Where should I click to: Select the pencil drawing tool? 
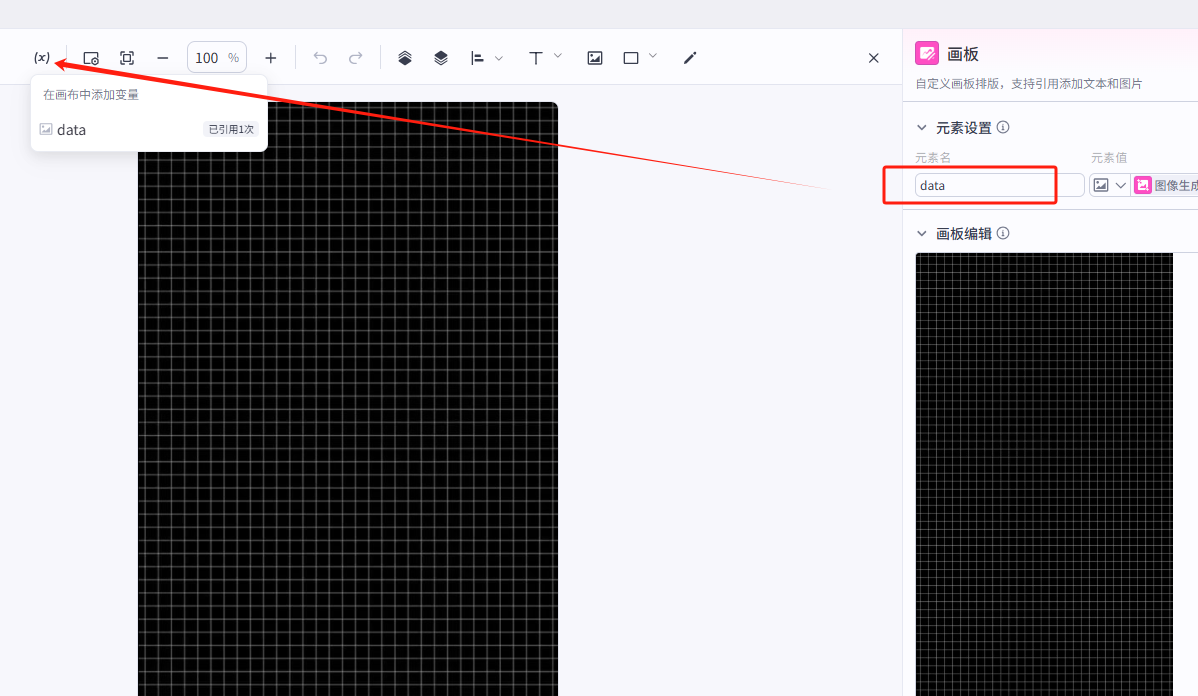pos(690,58)
